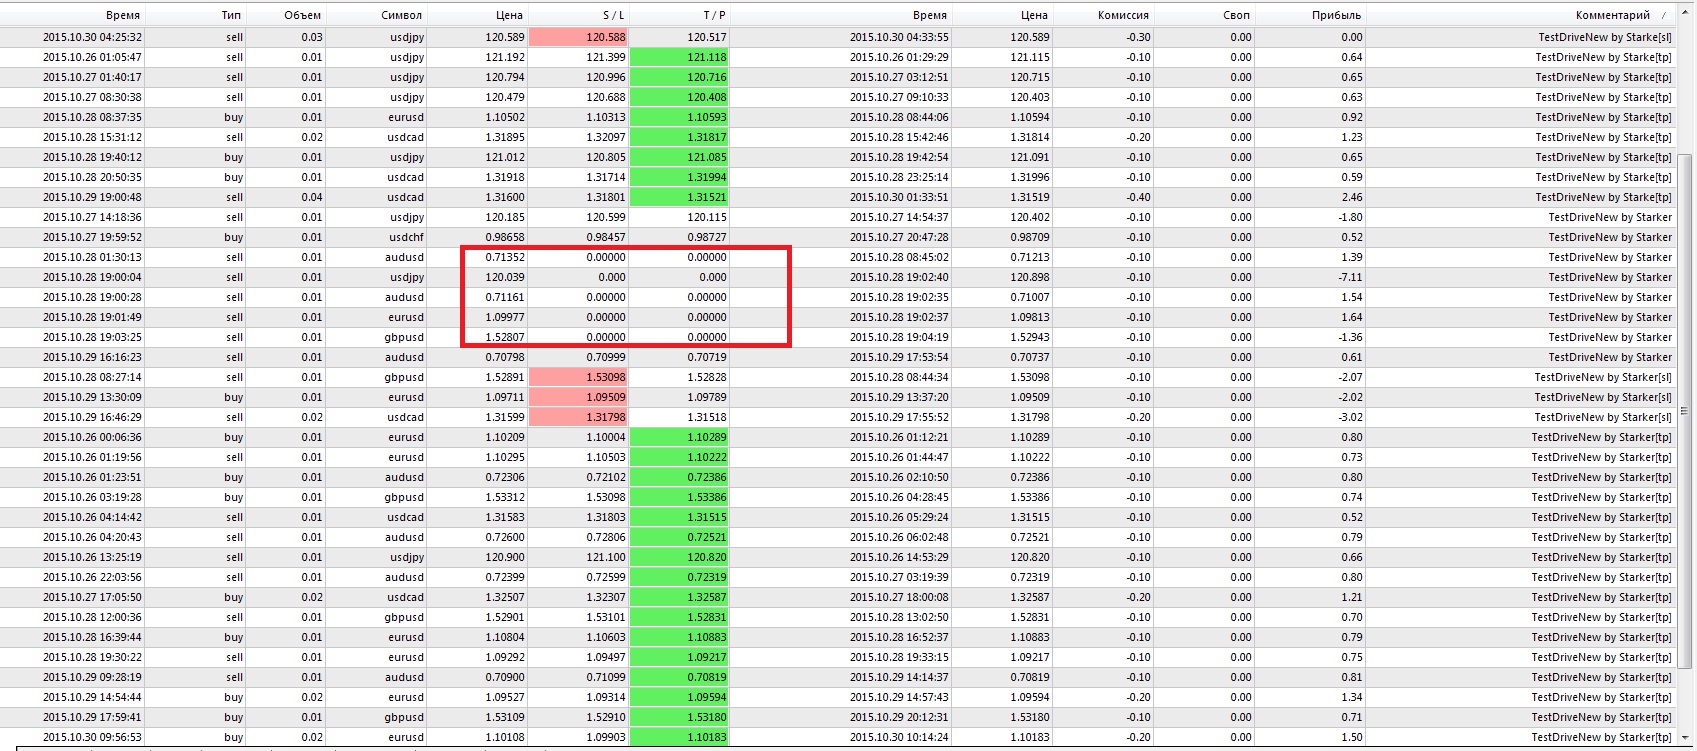Click the commission value -0.40
Image resolution: width=1697 pixels, height=751 pixels.
click(1138, 197)
